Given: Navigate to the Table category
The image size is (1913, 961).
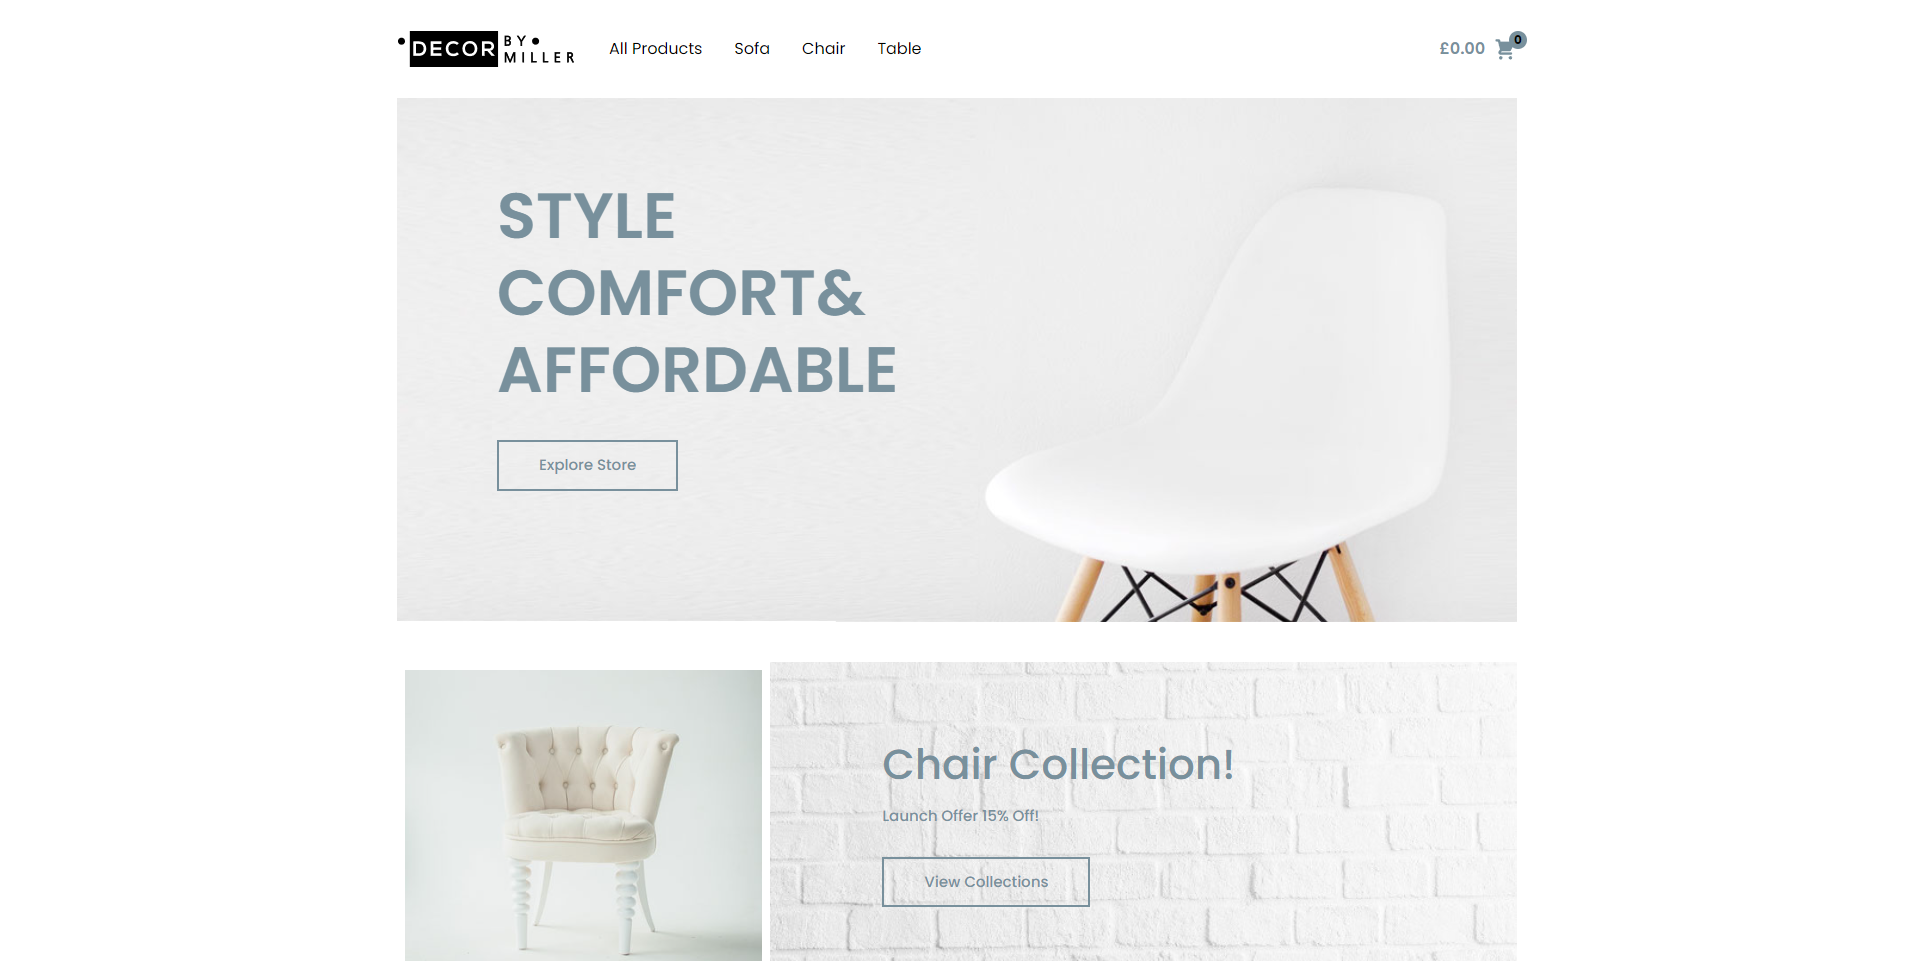Looking at the screenshot, I should pyautogui.click(x=899, y=48).
